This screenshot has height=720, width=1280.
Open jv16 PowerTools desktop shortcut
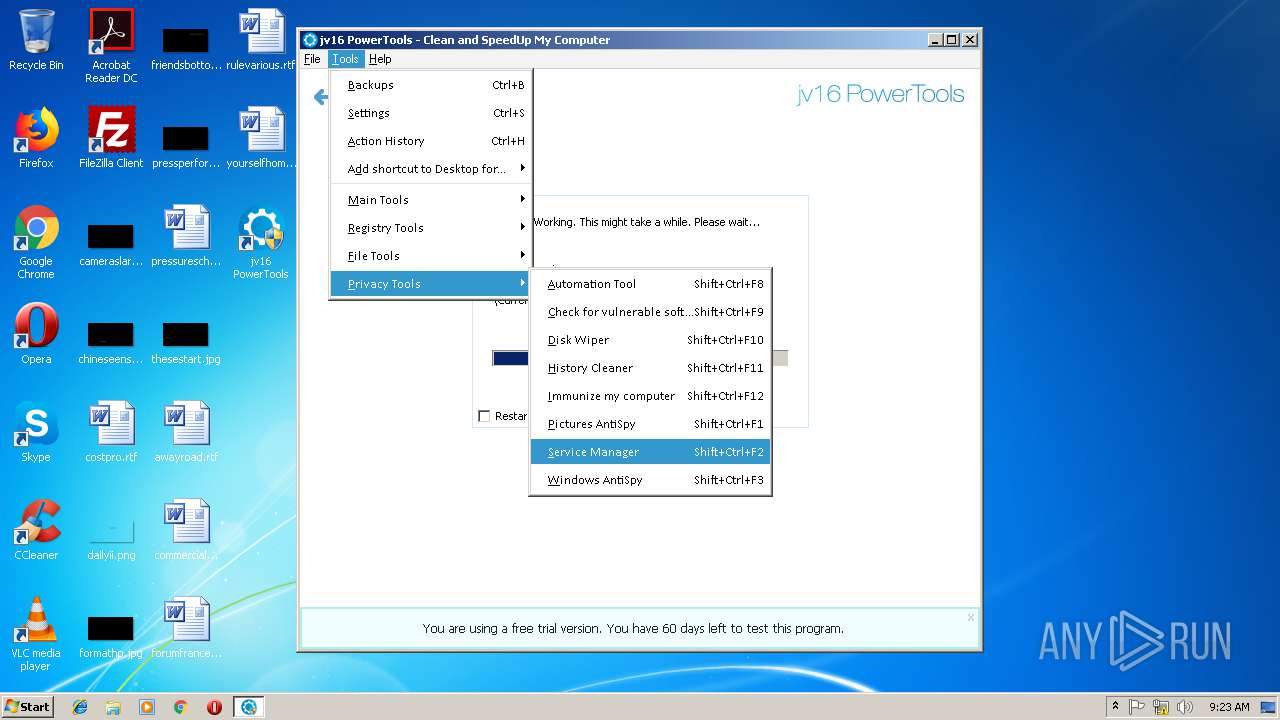click(x=261, y=242)
